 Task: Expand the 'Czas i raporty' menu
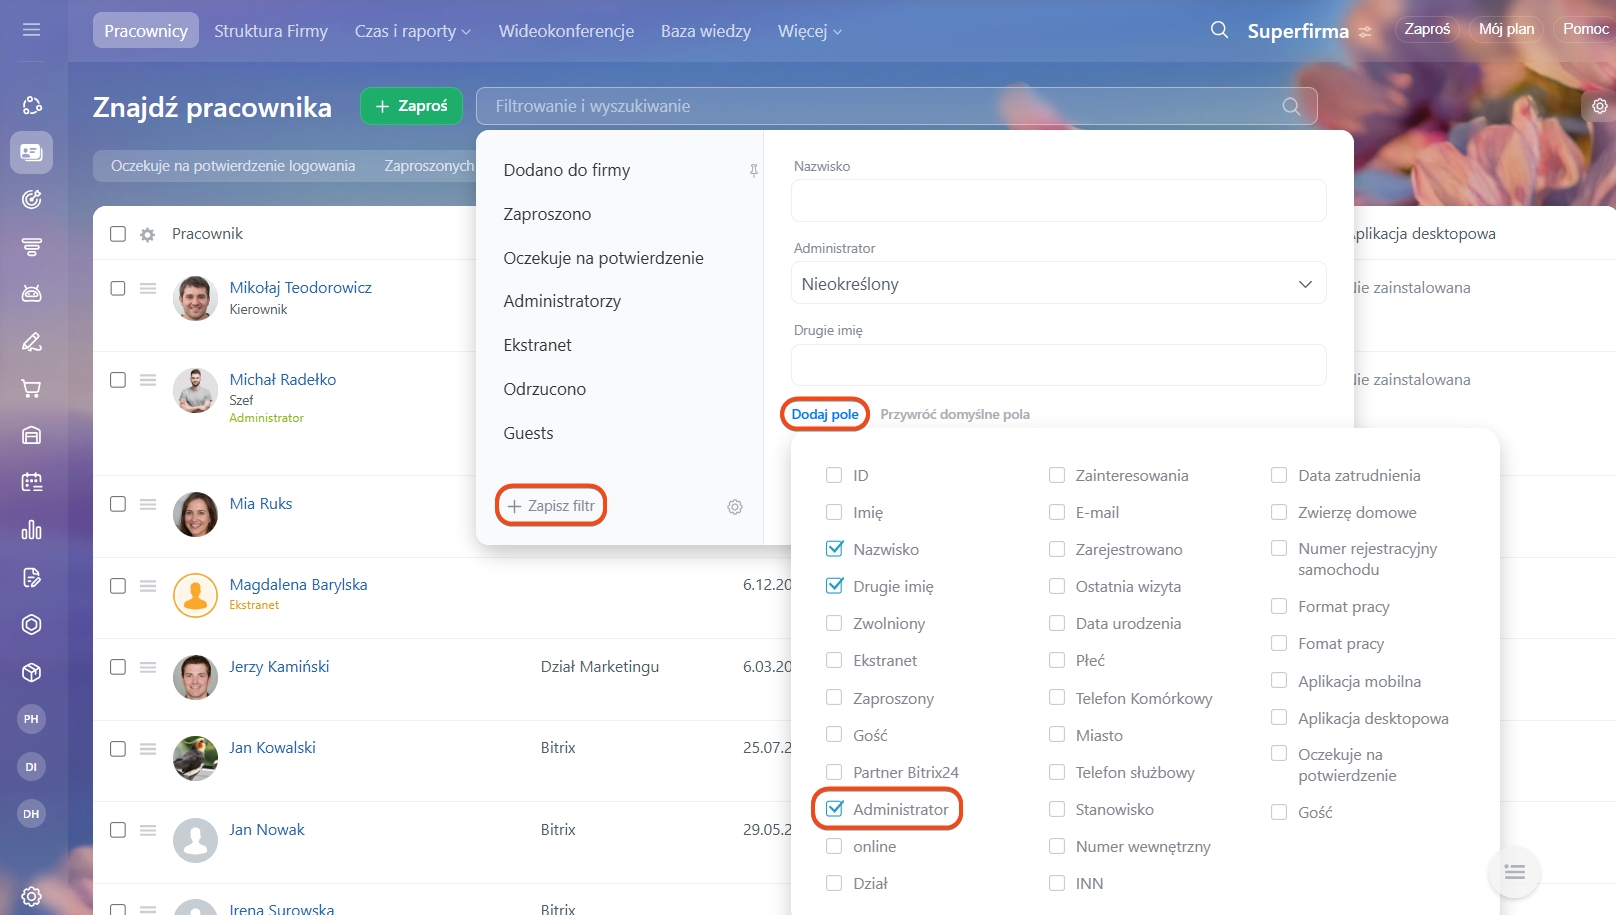coord(412,31)
